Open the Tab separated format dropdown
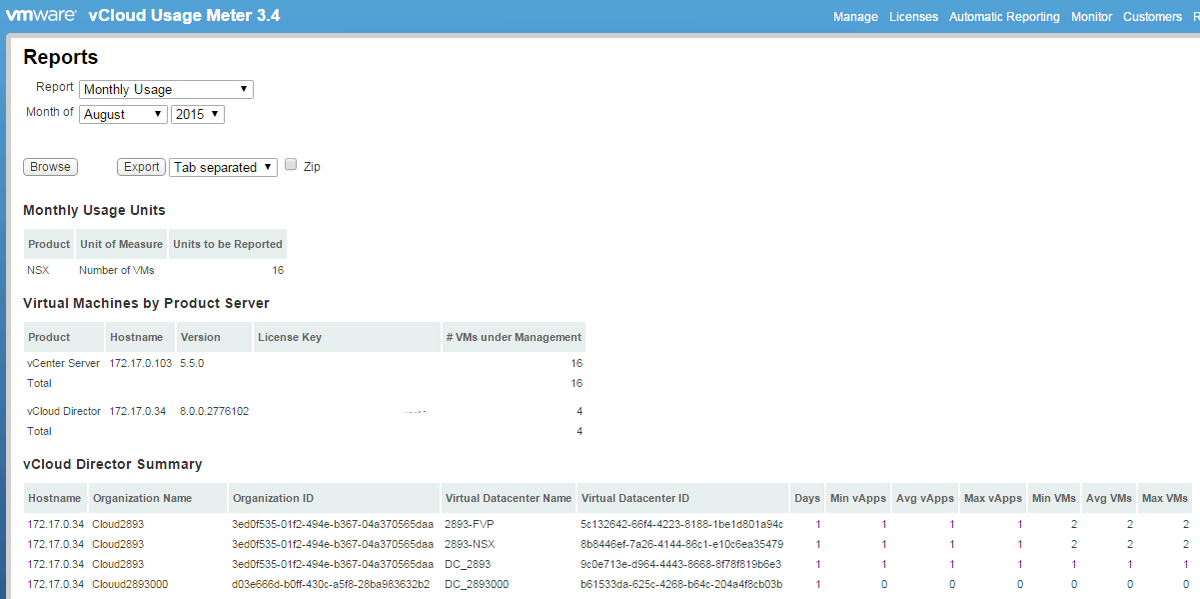Viewport: 1200px width, 599px height. 223,167
